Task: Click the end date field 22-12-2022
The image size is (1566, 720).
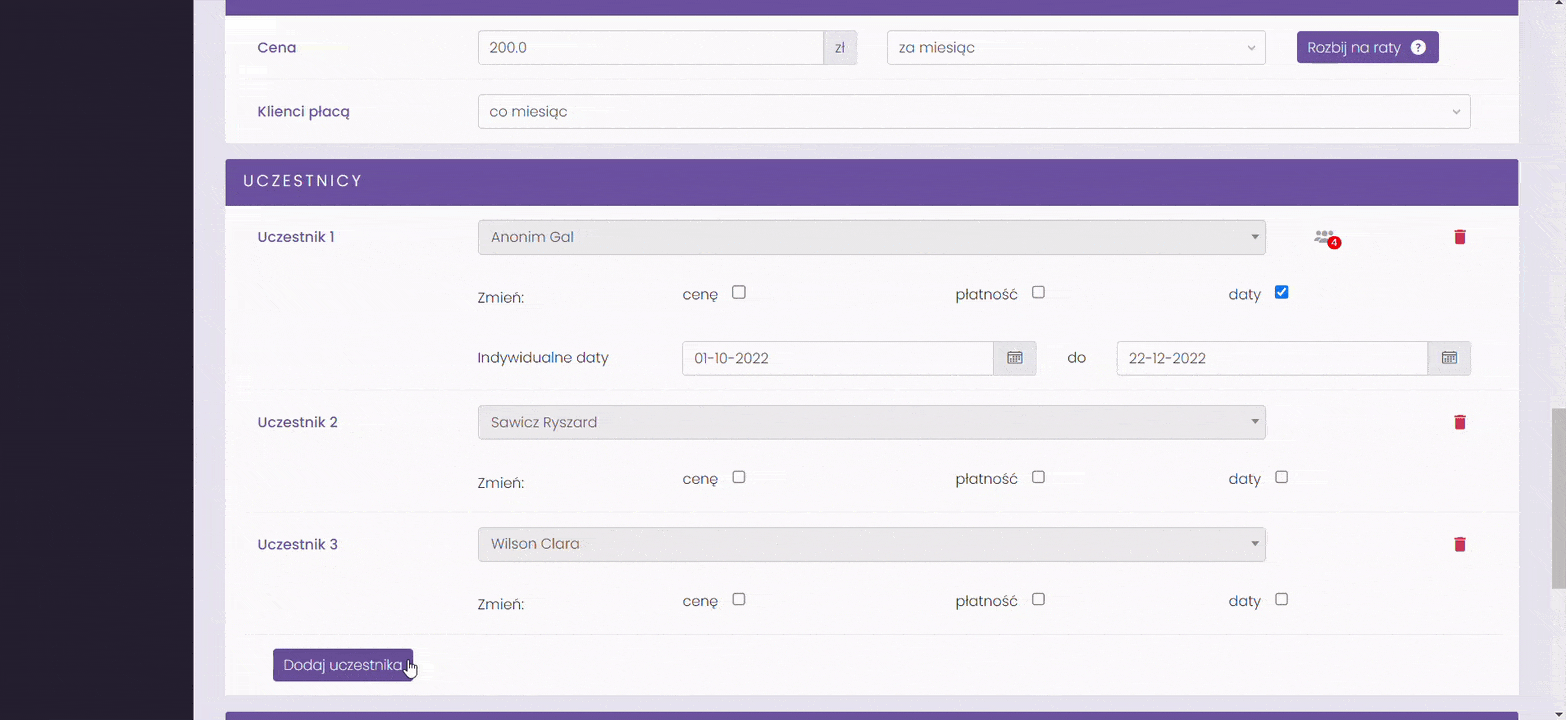Action: click(x=1272, y=358)
